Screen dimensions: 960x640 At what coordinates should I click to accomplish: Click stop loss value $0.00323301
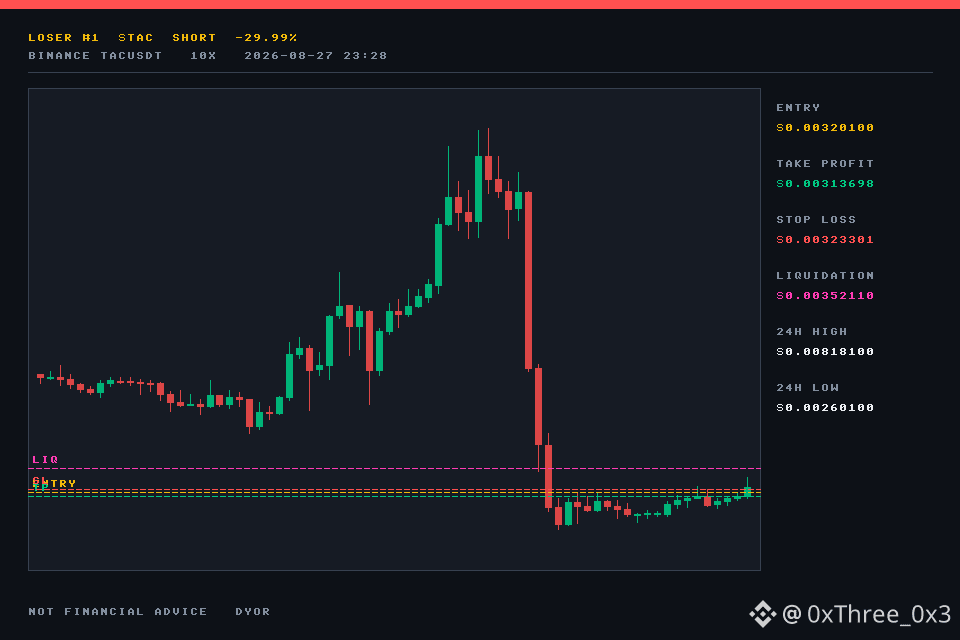coord(825,239)
